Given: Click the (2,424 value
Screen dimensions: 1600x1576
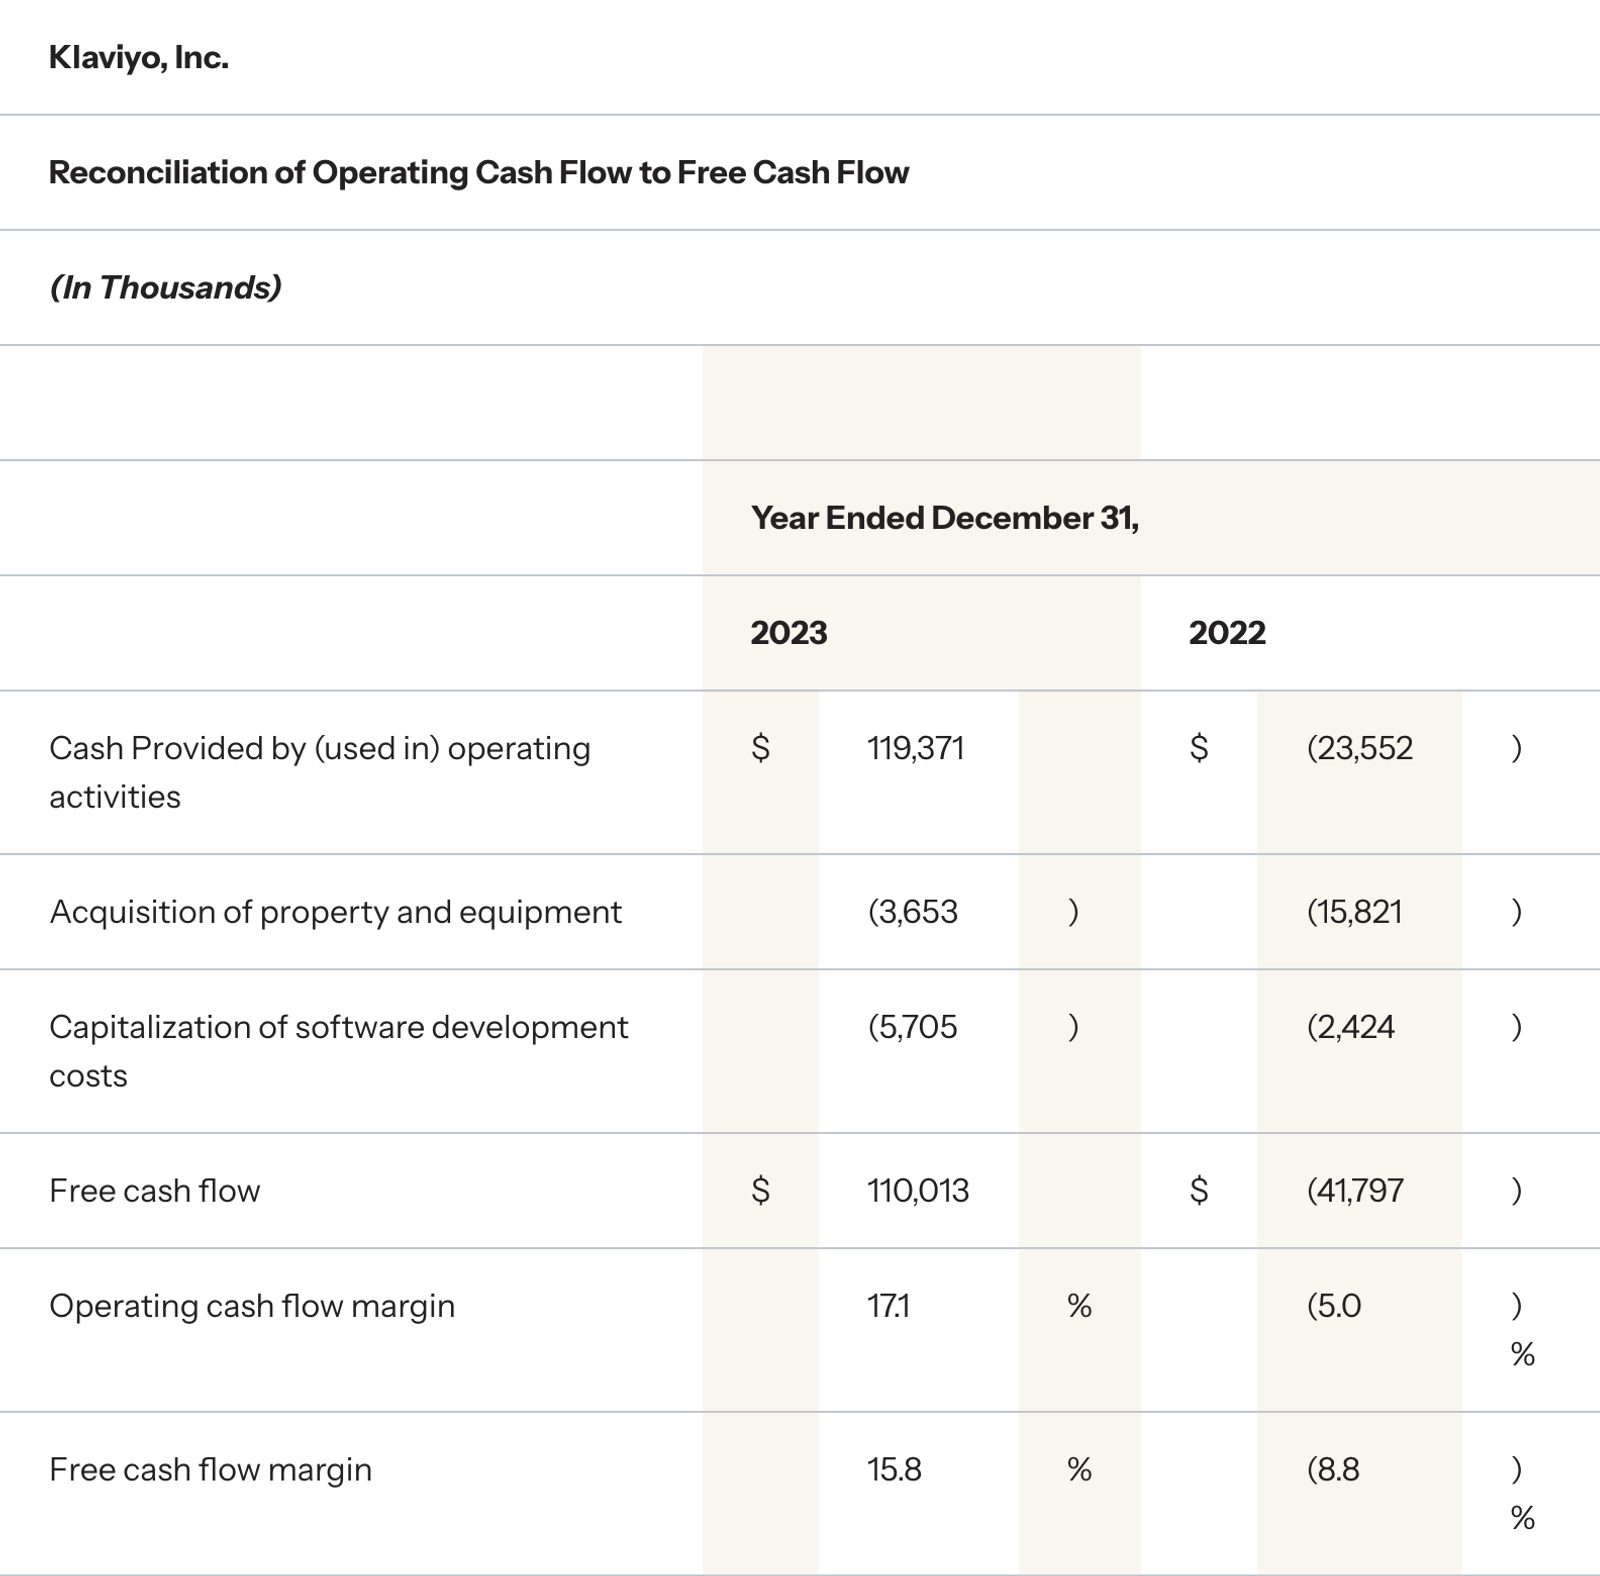Looking at the screenshot, I should [1351, 1027].
